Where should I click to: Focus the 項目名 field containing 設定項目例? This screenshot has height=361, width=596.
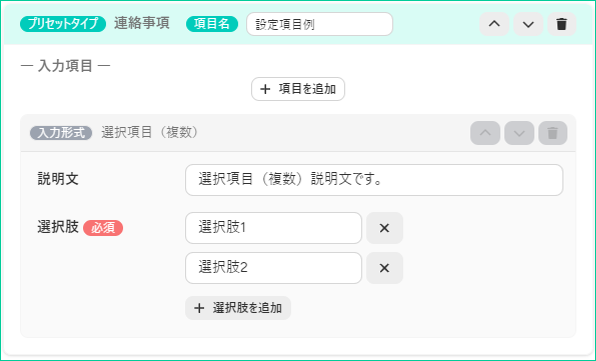319,24
